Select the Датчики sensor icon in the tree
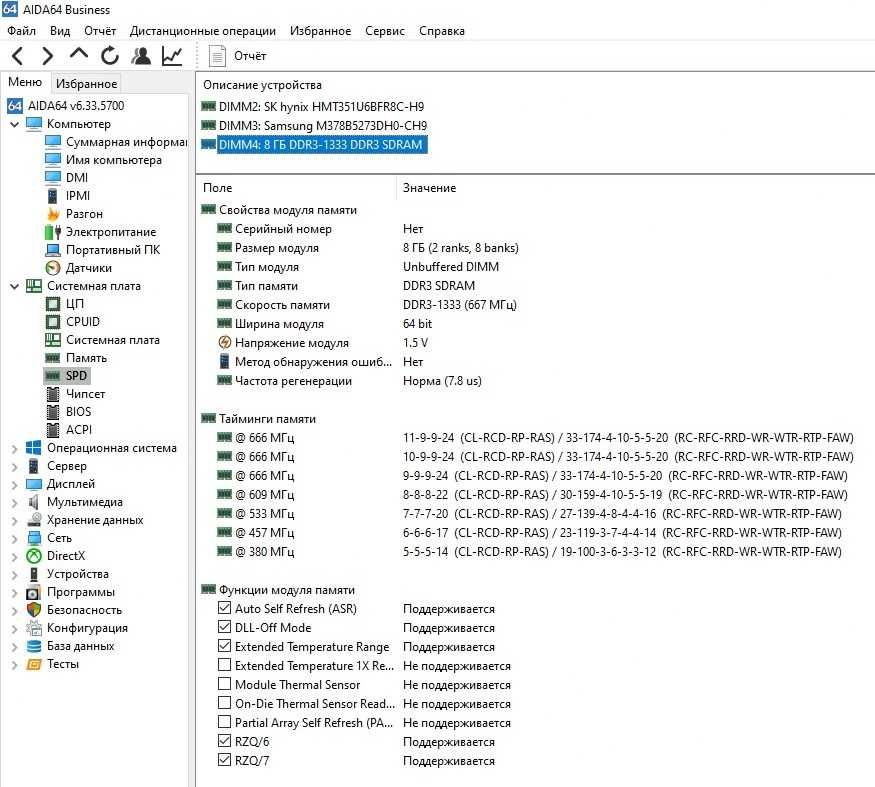This screenshot has width=875, height=787. click(53, 268)
